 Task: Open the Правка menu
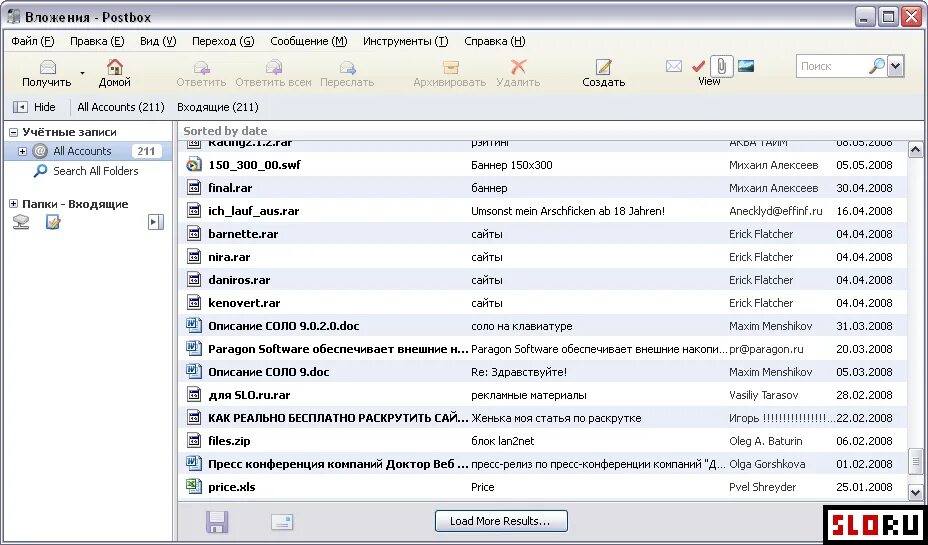point(97,41)
